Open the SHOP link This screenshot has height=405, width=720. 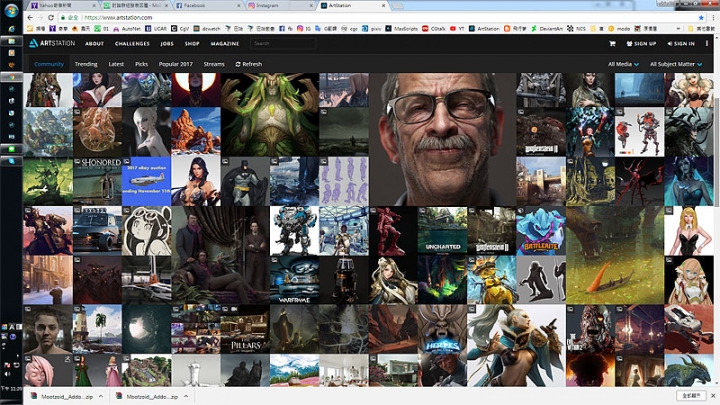pyautogui.click(x=192, y=44)
